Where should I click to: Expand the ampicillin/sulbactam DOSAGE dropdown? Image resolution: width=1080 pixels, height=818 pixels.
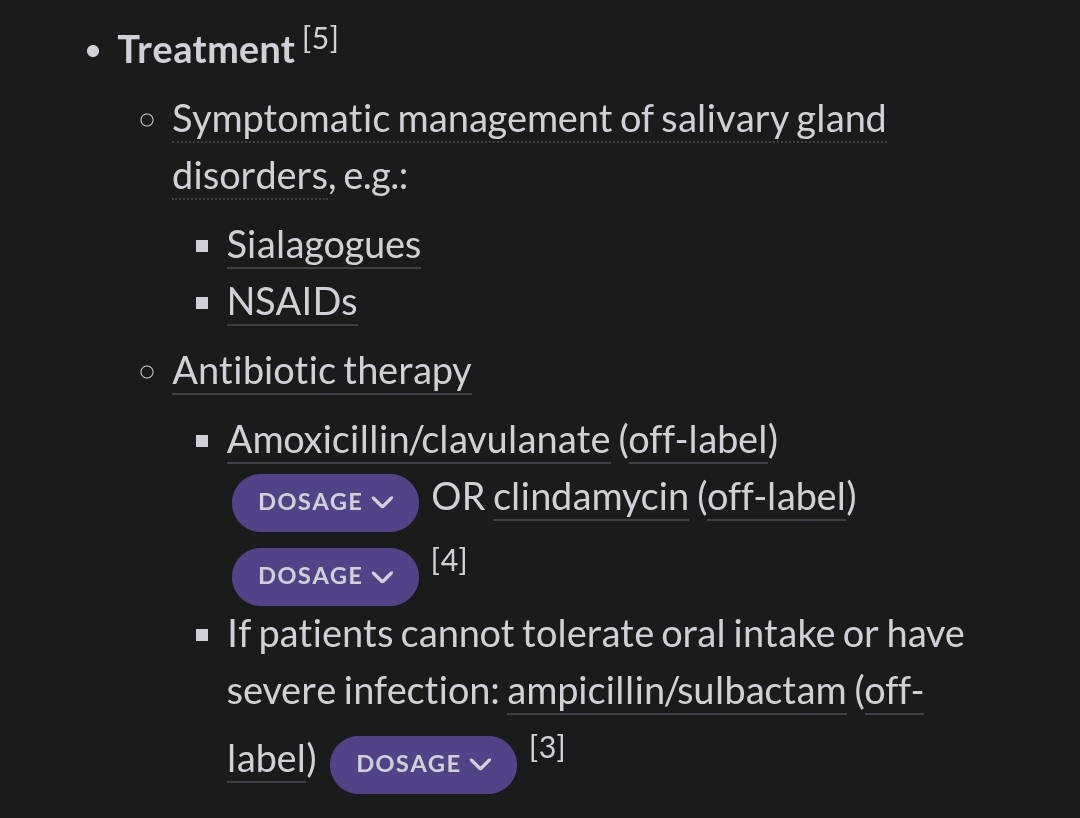(x=422, y=764)
